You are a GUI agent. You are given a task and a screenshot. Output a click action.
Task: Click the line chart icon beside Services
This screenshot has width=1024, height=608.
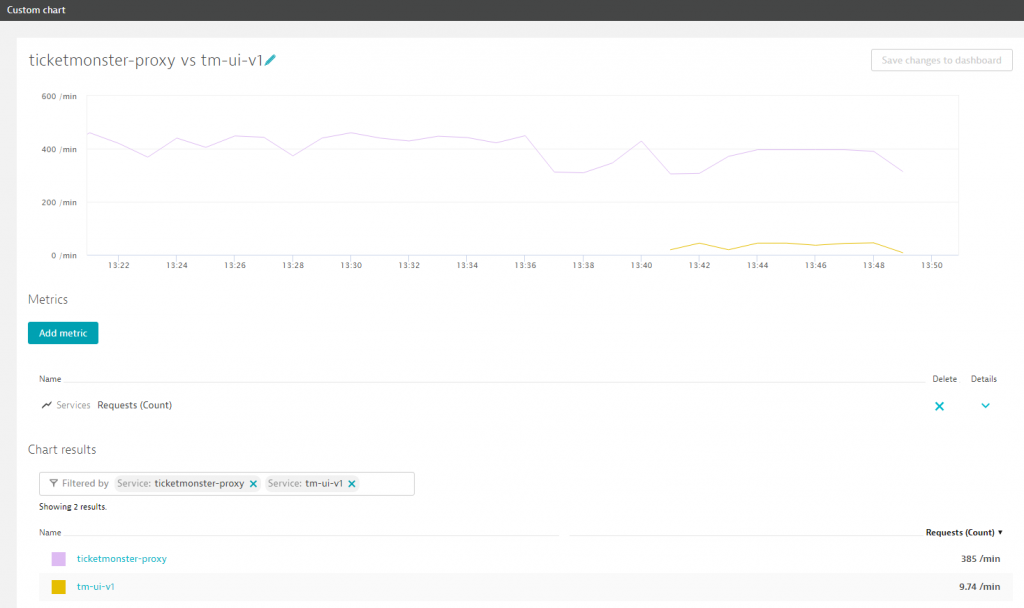pyautogui.click(x=47, y=405)
